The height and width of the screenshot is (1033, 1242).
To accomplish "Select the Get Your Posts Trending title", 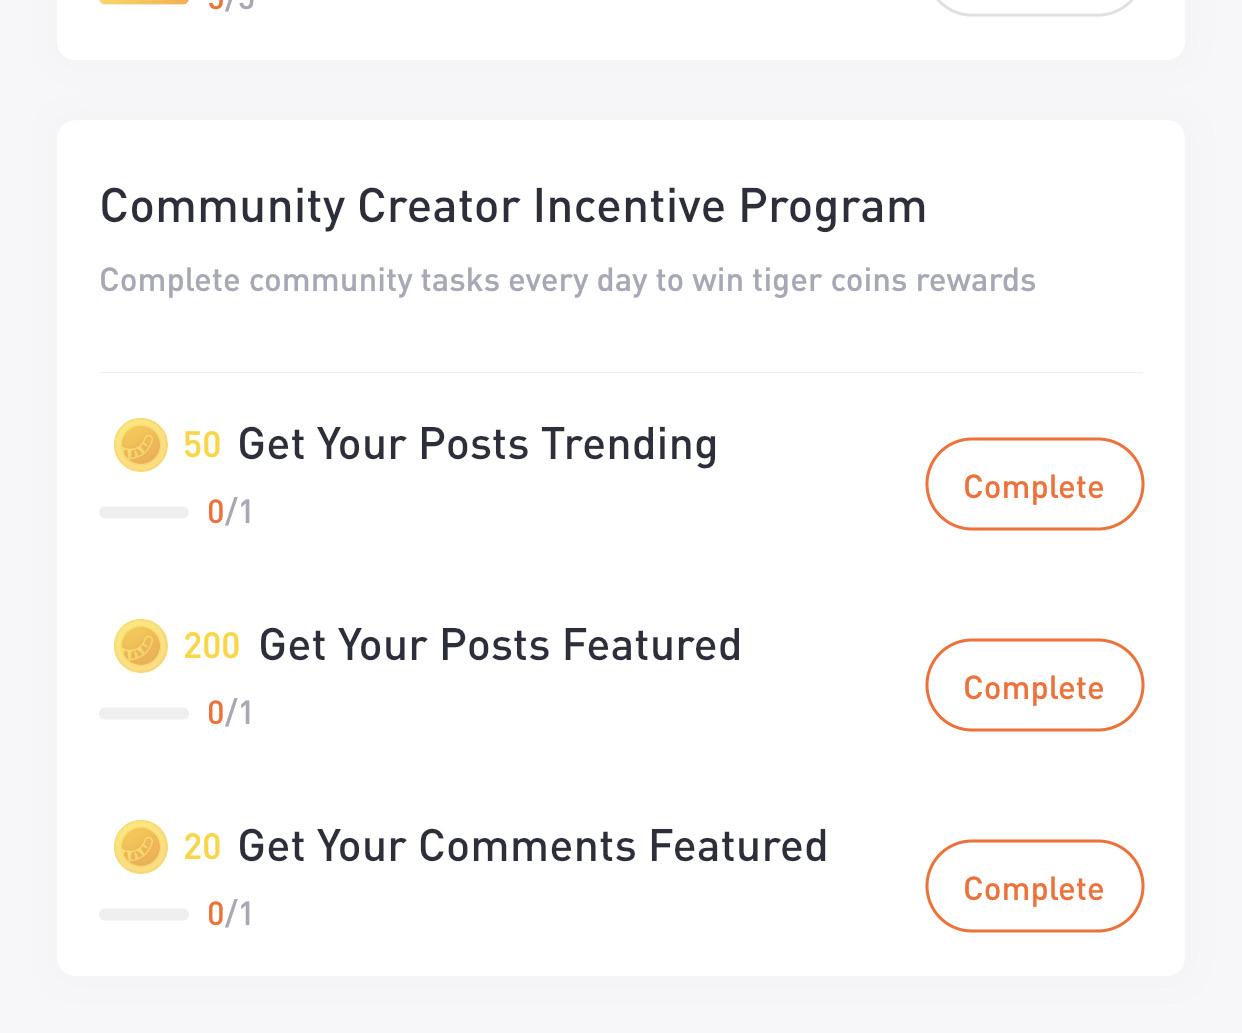I will tap(478, 445).
